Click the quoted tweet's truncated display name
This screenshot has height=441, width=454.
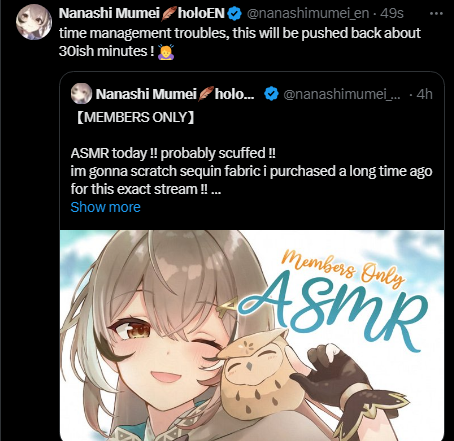(175, 94)
